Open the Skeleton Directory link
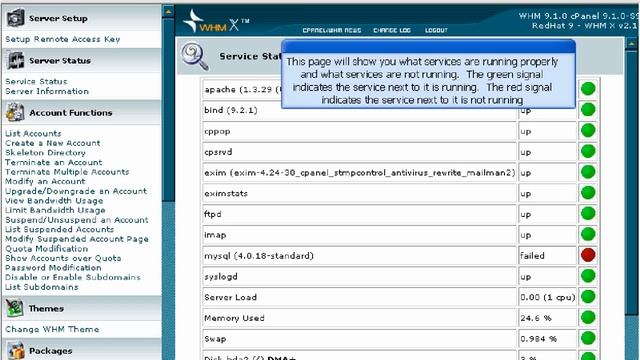Image resolution: width=640 pixels, height=360 pixels. point(45,153)
